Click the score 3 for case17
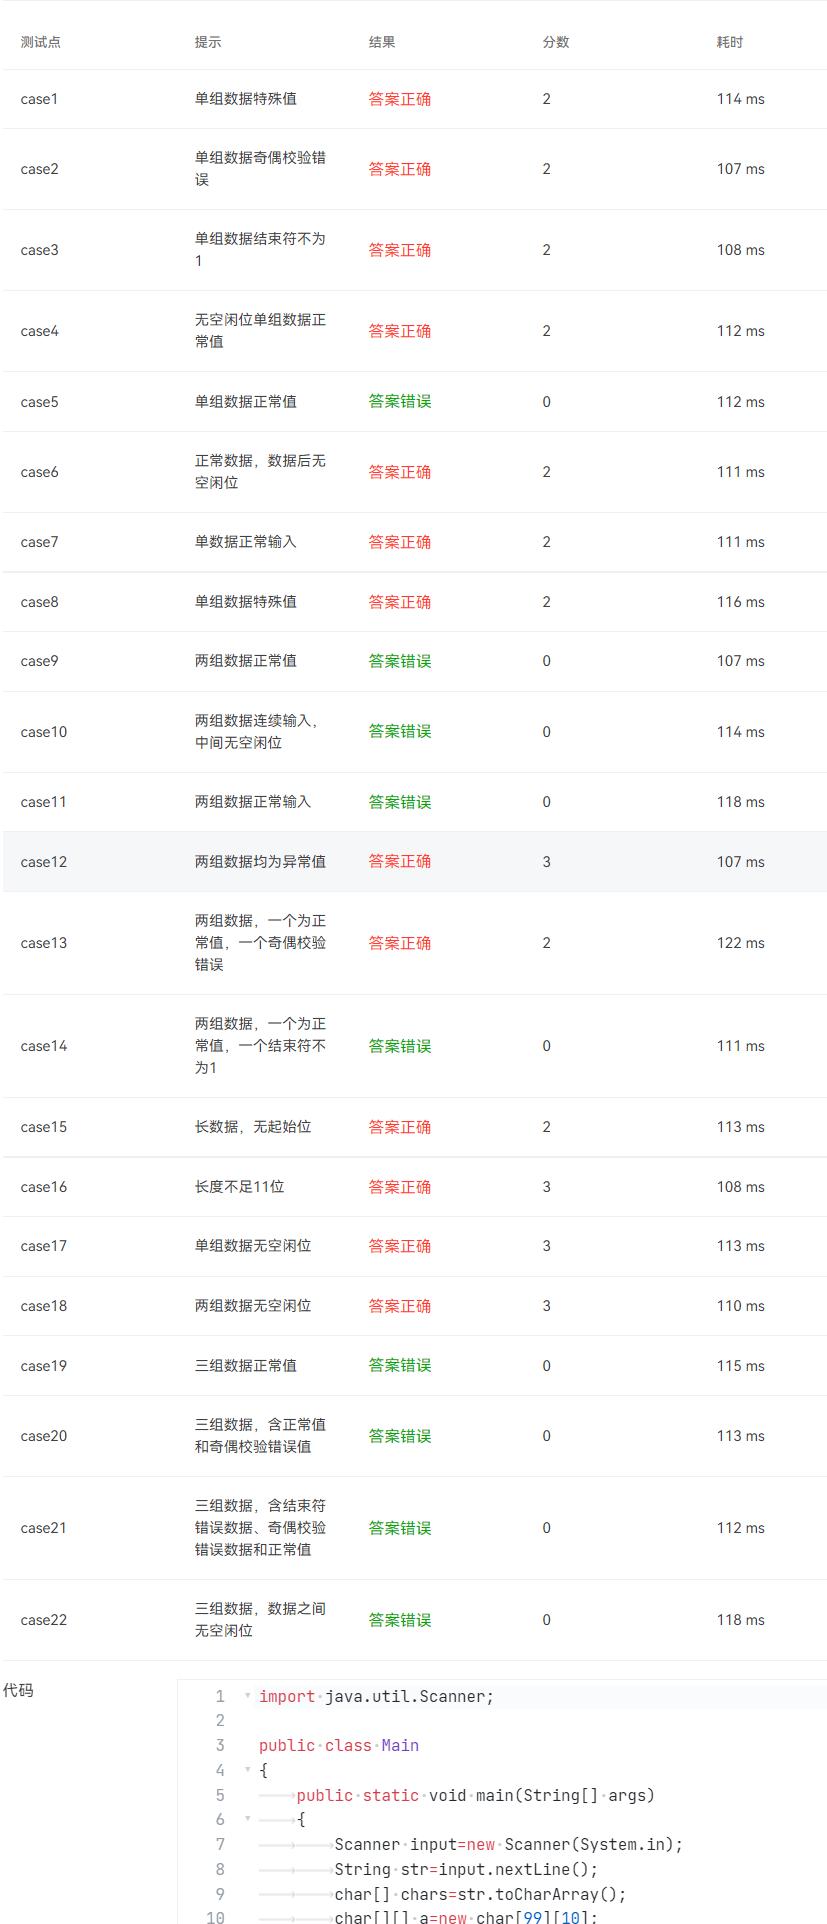Viewport: 827px width, 1924px height. click(x=547, y=1246)
